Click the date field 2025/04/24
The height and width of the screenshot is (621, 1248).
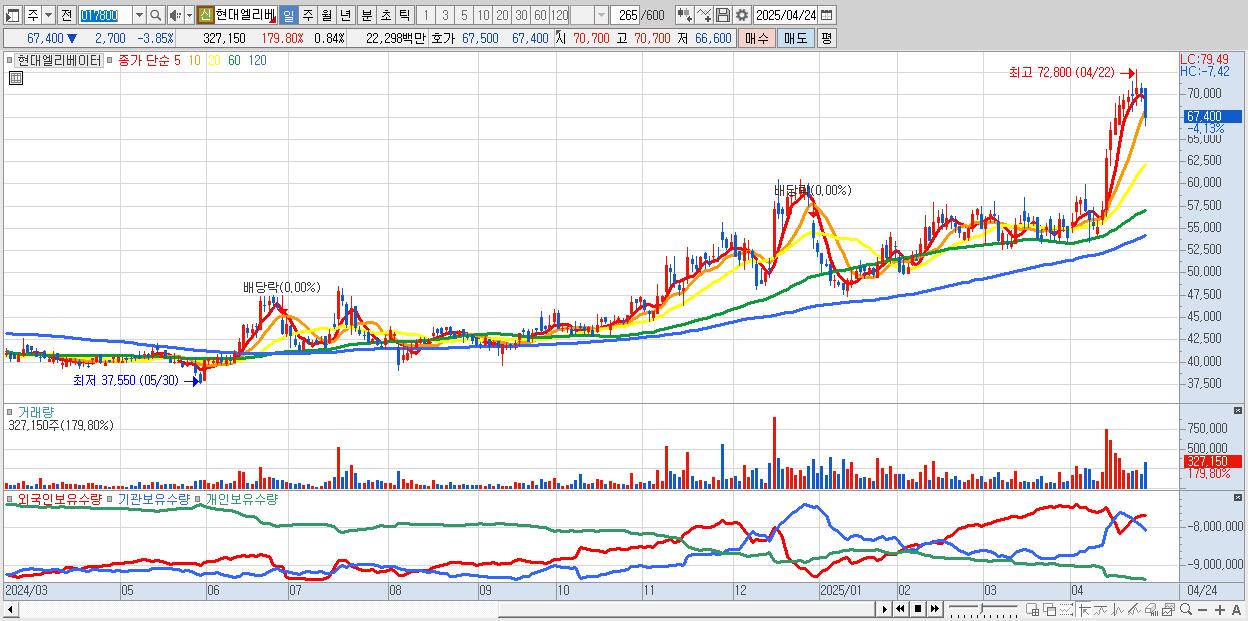pyautogui.click(x=786, y=15)
